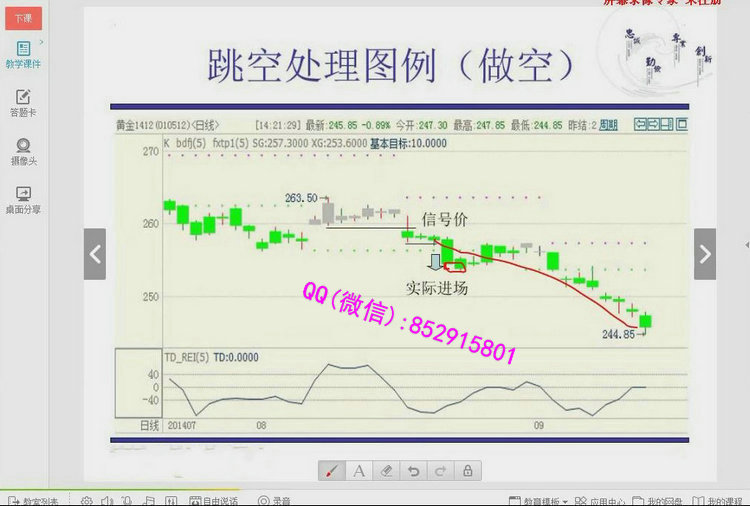
Task: Advance to the next slide
Action: [705, 254]
